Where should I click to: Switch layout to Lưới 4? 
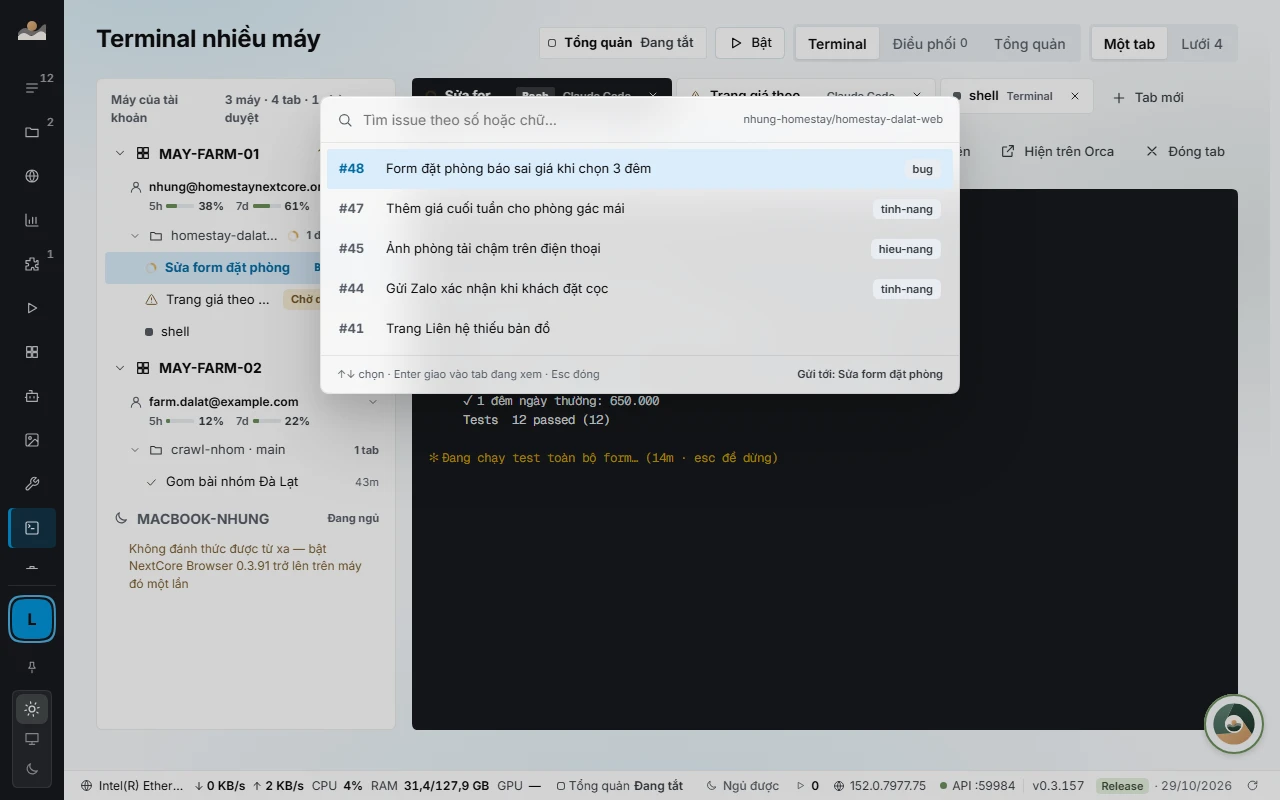tap(1202, 44)
